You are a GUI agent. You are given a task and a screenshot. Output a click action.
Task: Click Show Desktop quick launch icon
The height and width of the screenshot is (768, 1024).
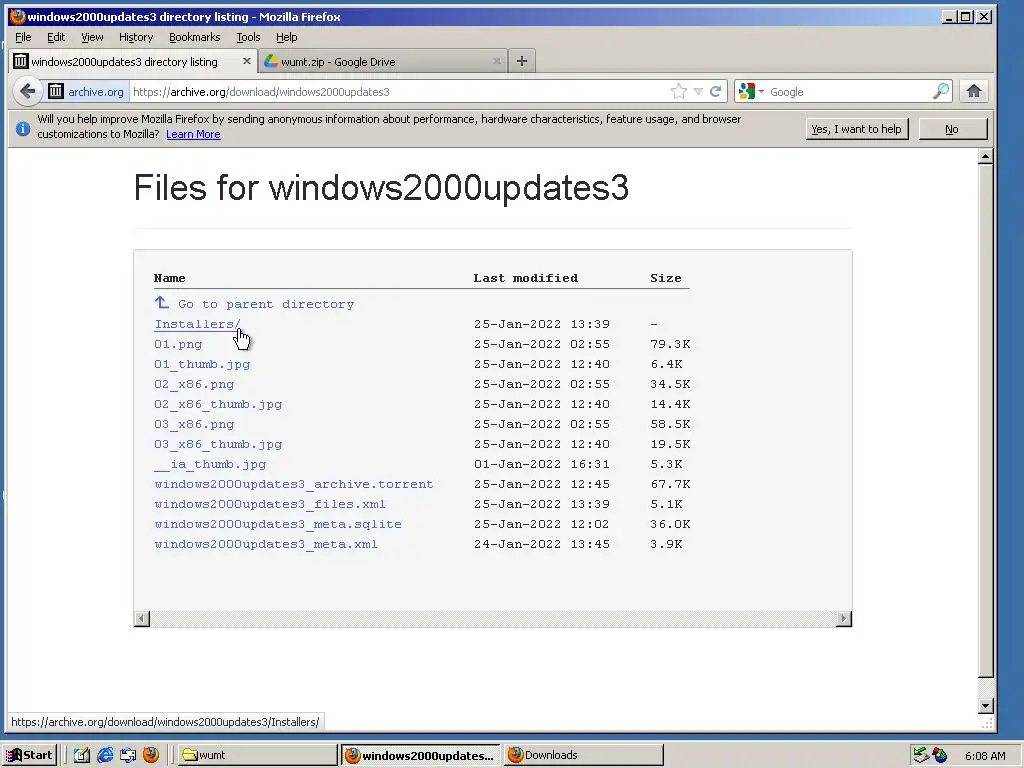coord(128,755)
